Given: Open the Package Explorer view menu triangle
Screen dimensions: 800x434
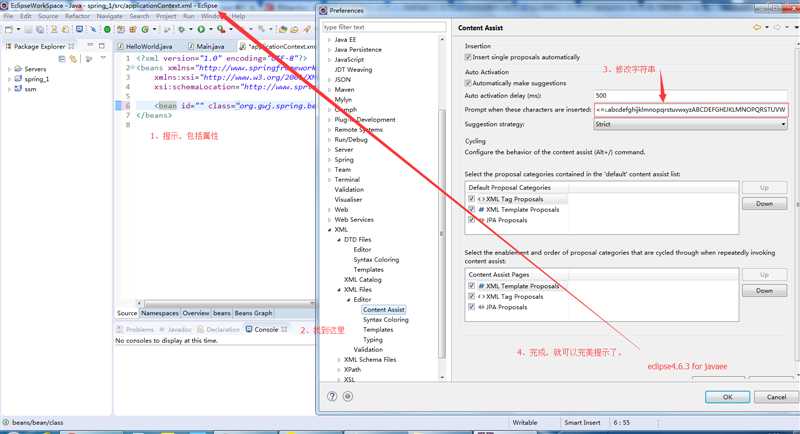Looking at the screenshot, I should coord(103,59).
